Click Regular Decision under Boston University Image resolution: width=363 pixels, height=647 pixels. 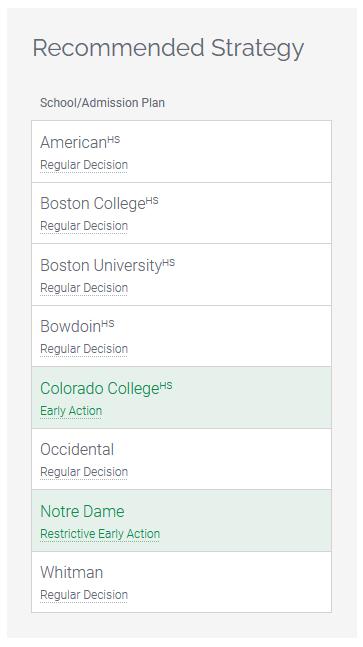coord(84,288)
